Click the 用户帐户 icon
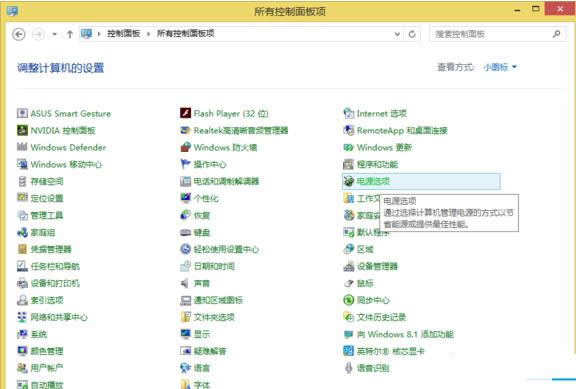Image resolution: width=576 pixels, height=389 pixels. click(x=22, y=368)
